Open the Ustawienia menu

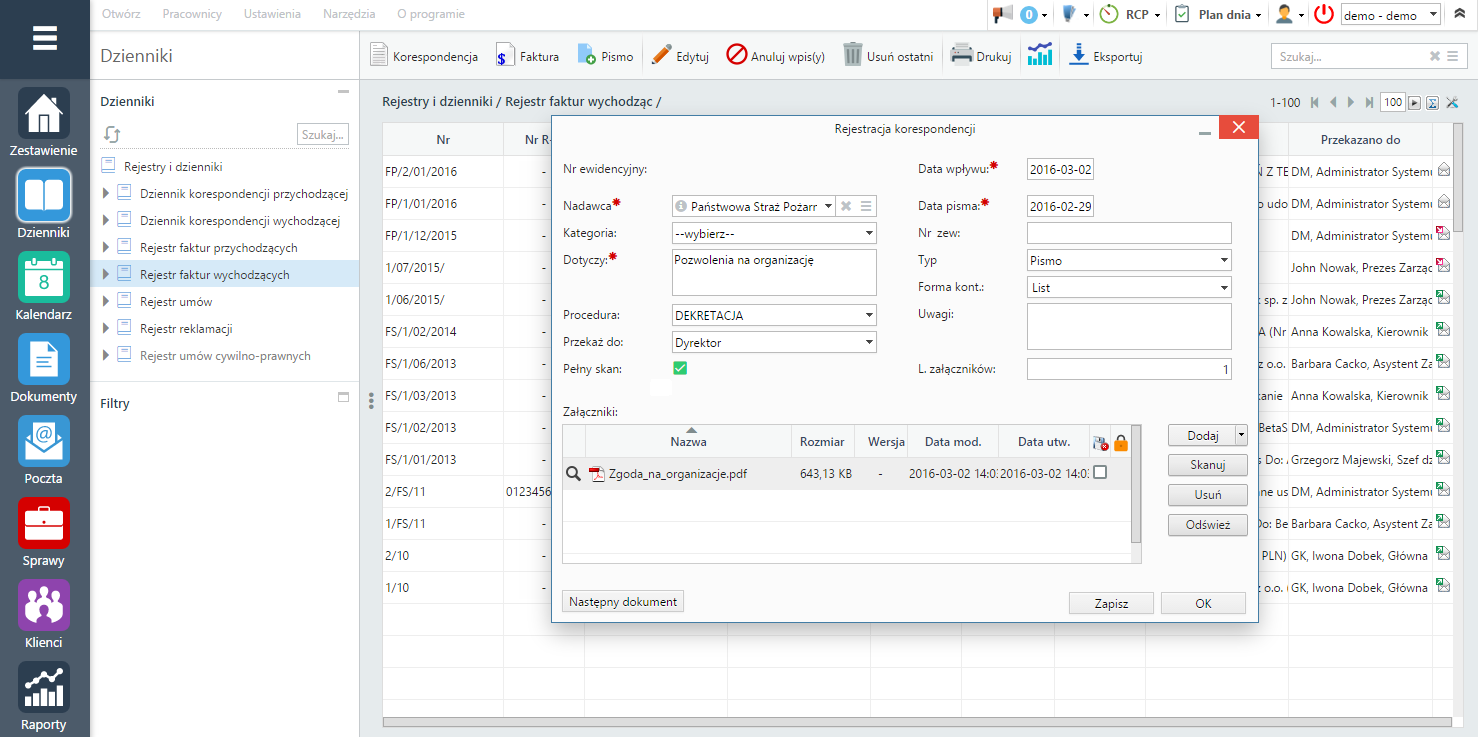(272, 14)
